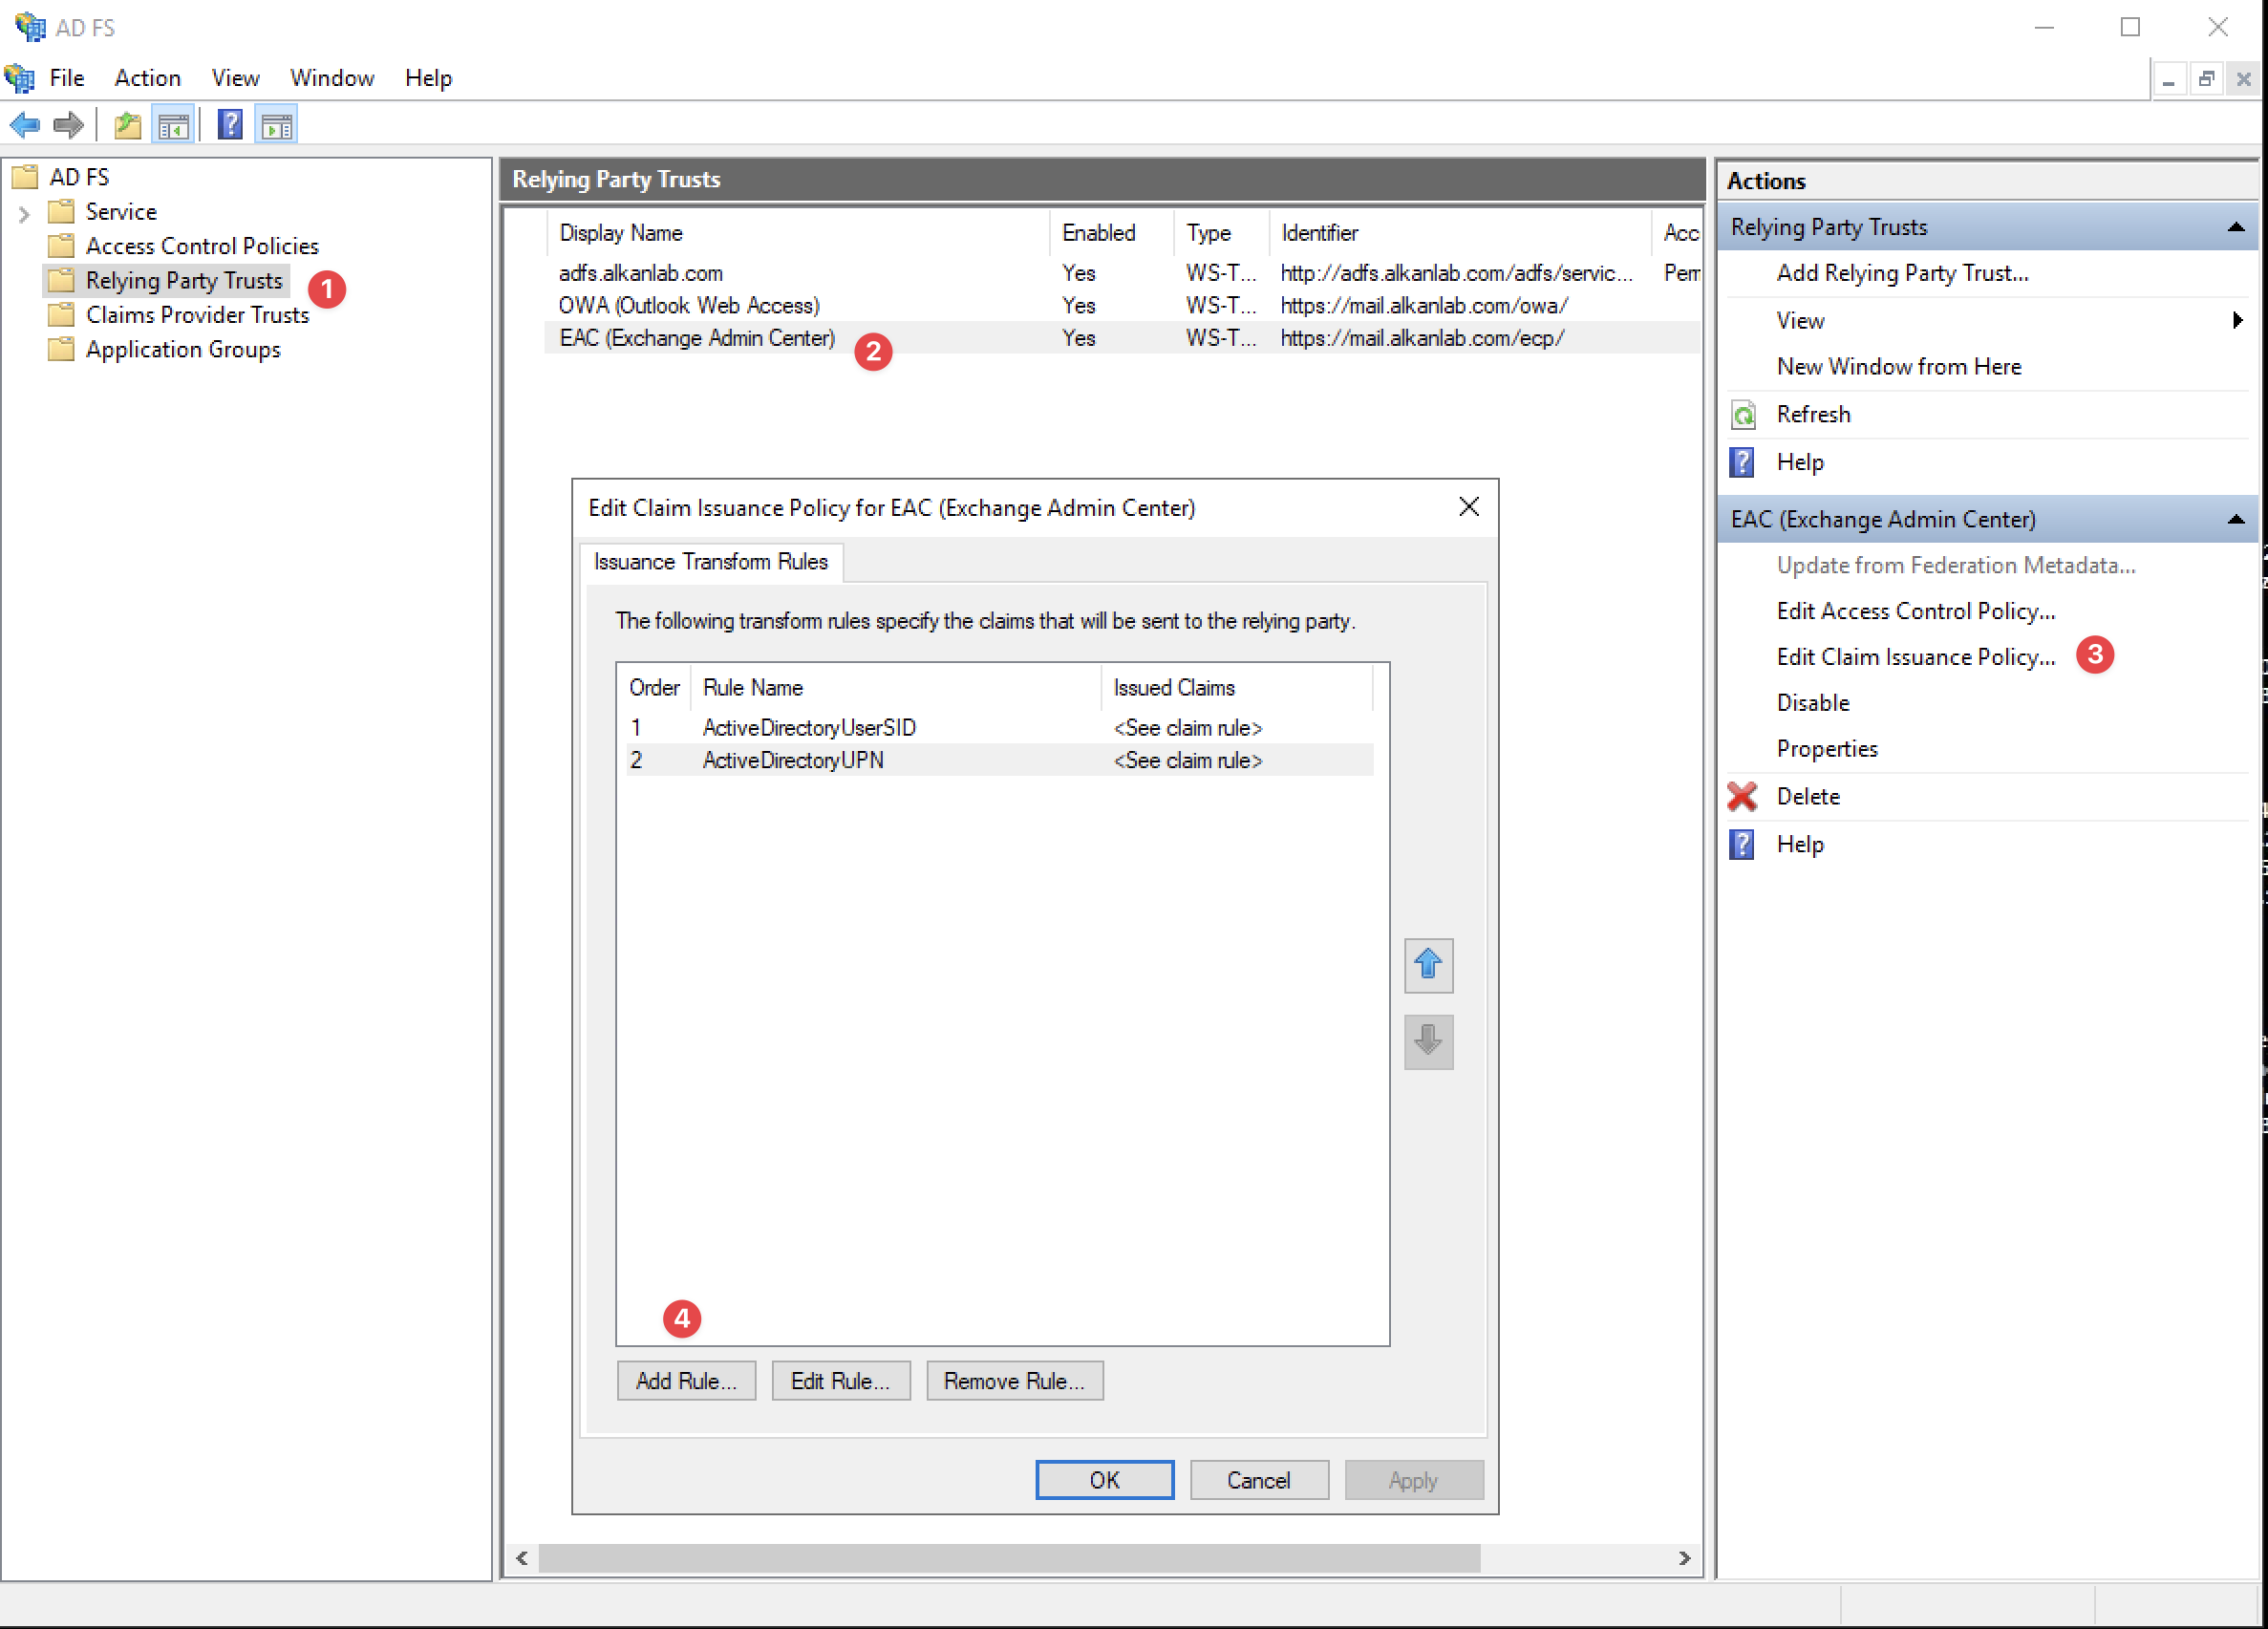Click the Add Rule... button
The image size is (2268, 1629).
click(x=686, y=1380)
